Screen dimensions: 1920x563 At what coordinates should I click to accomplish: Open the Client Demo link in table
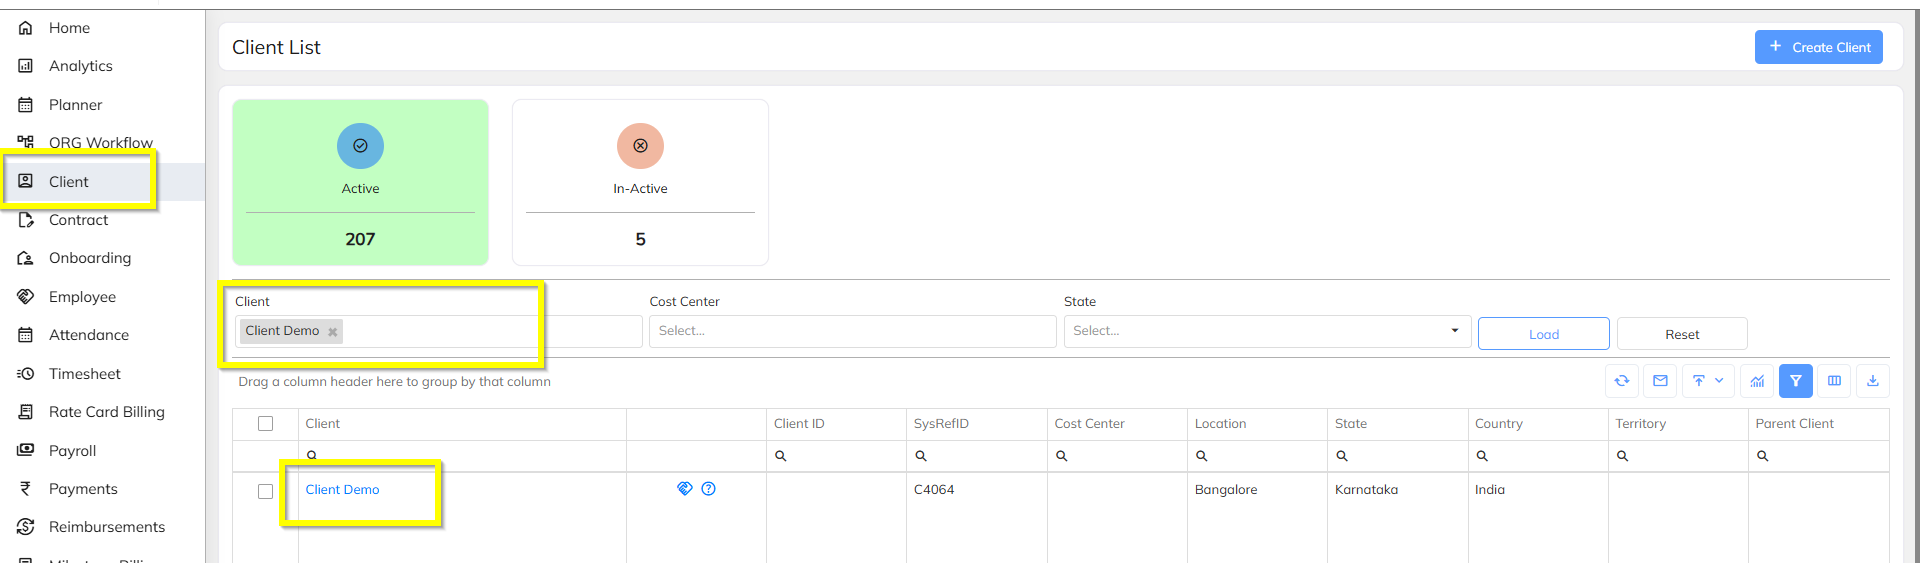(342, 490)
